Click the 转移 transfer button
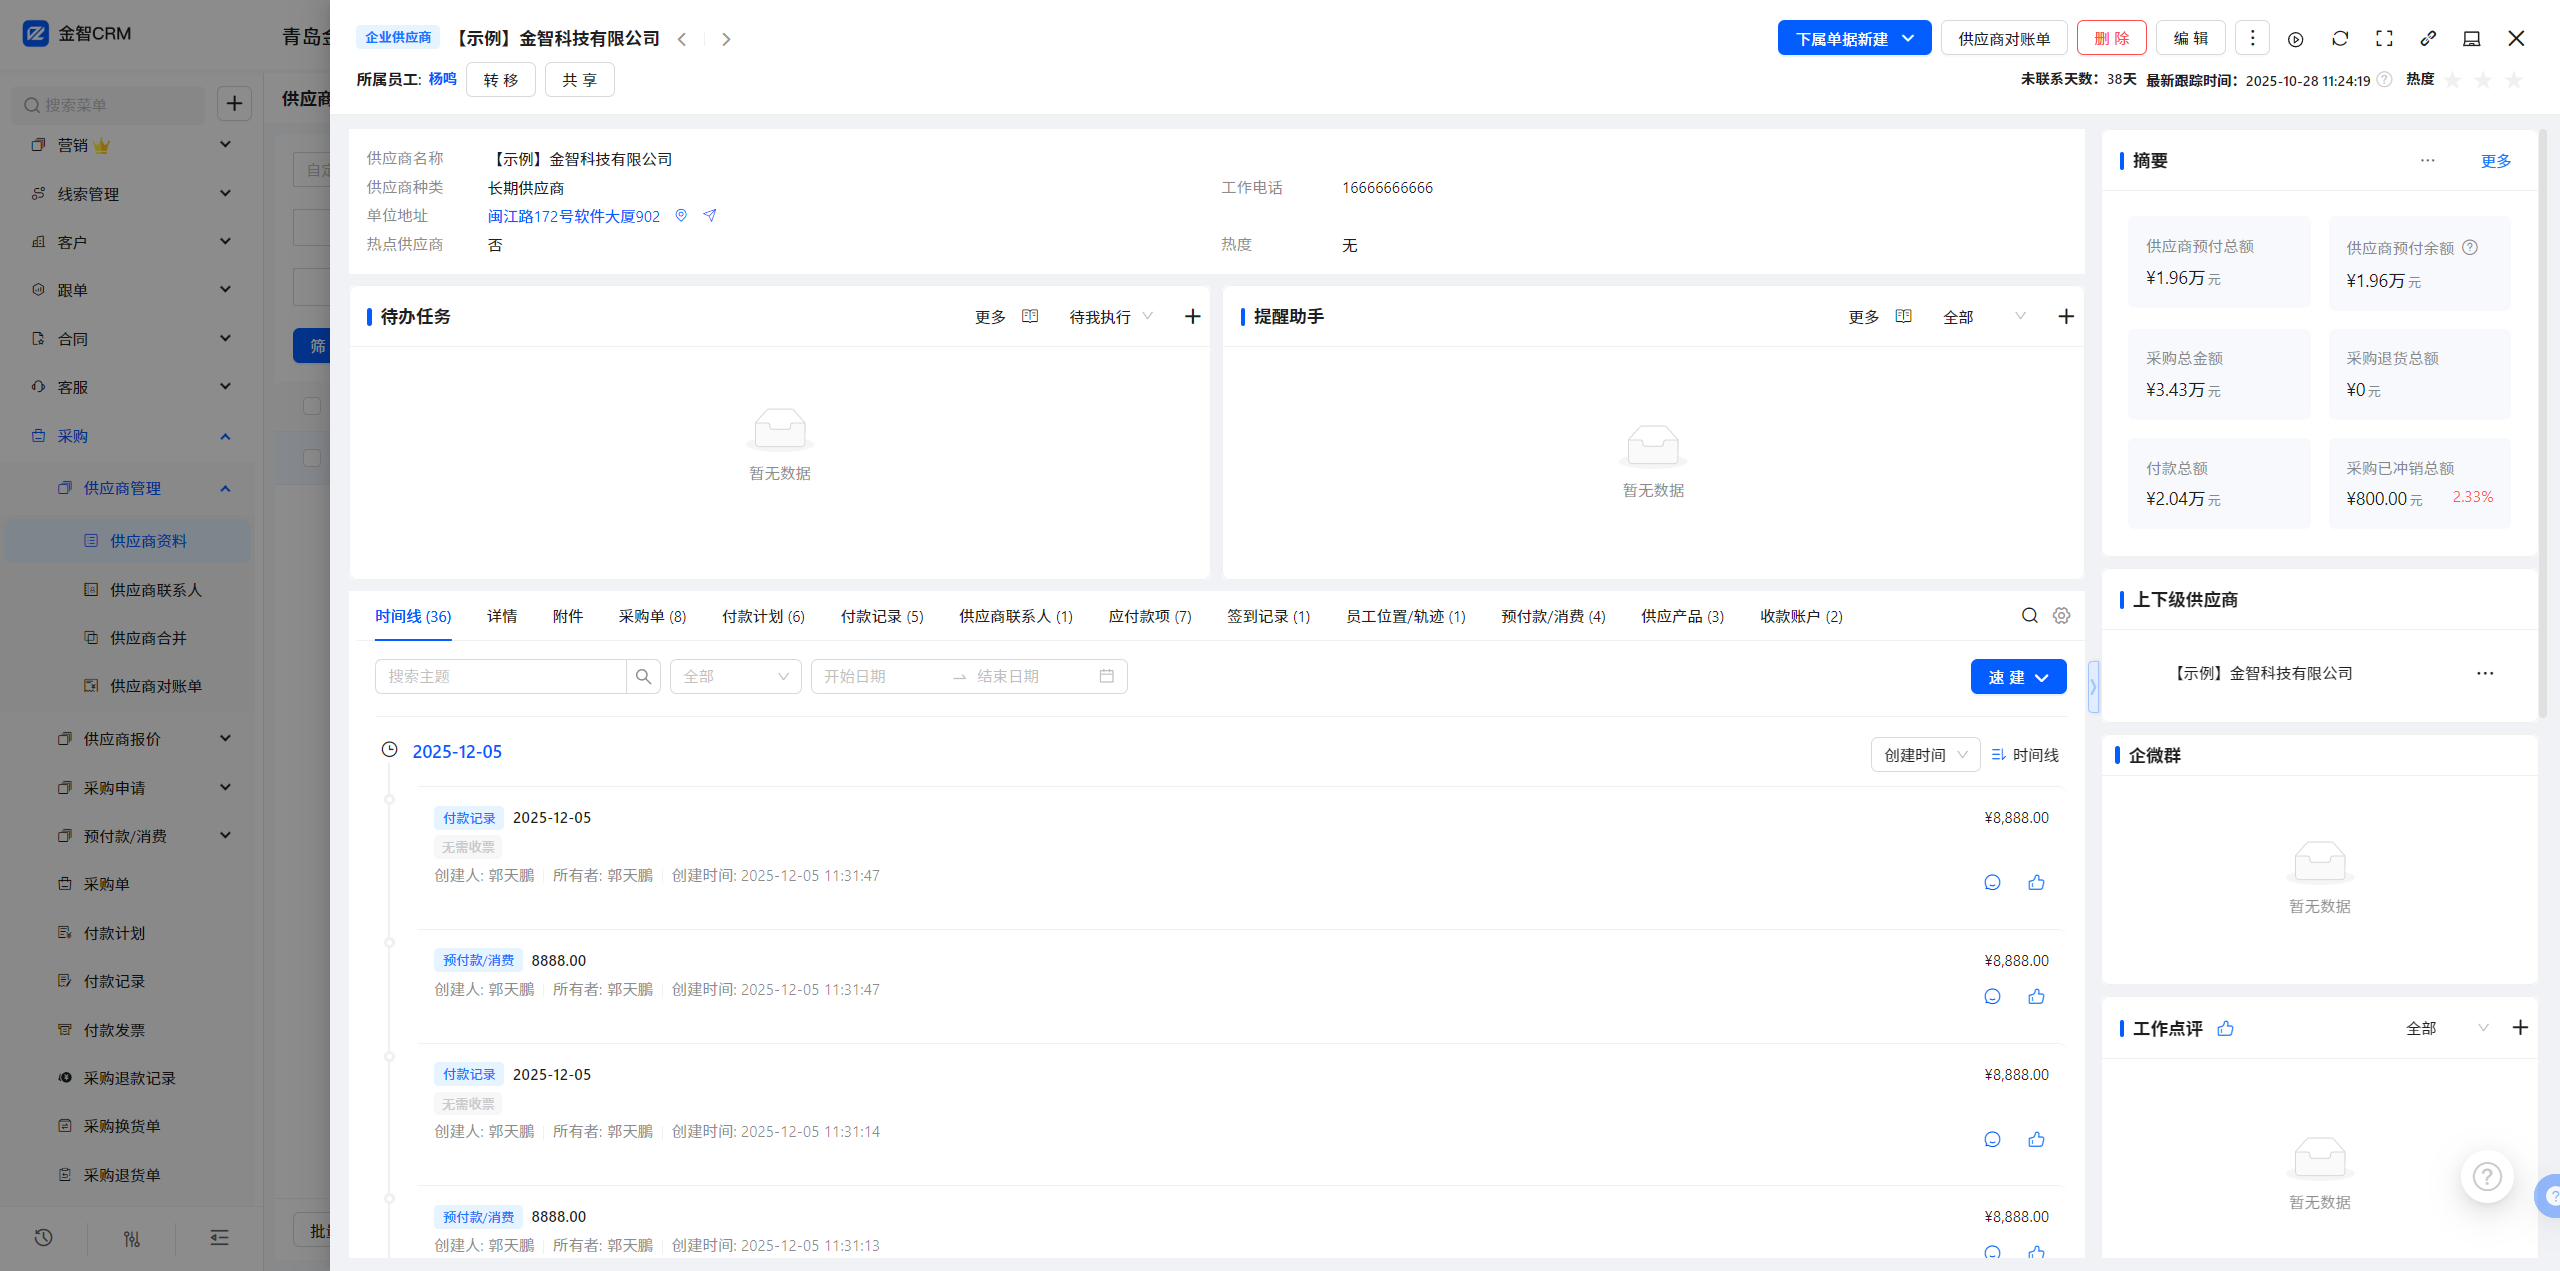The height and width of the screenshot is (1271, 2560). pyautogui.click(x=500, y=80)
